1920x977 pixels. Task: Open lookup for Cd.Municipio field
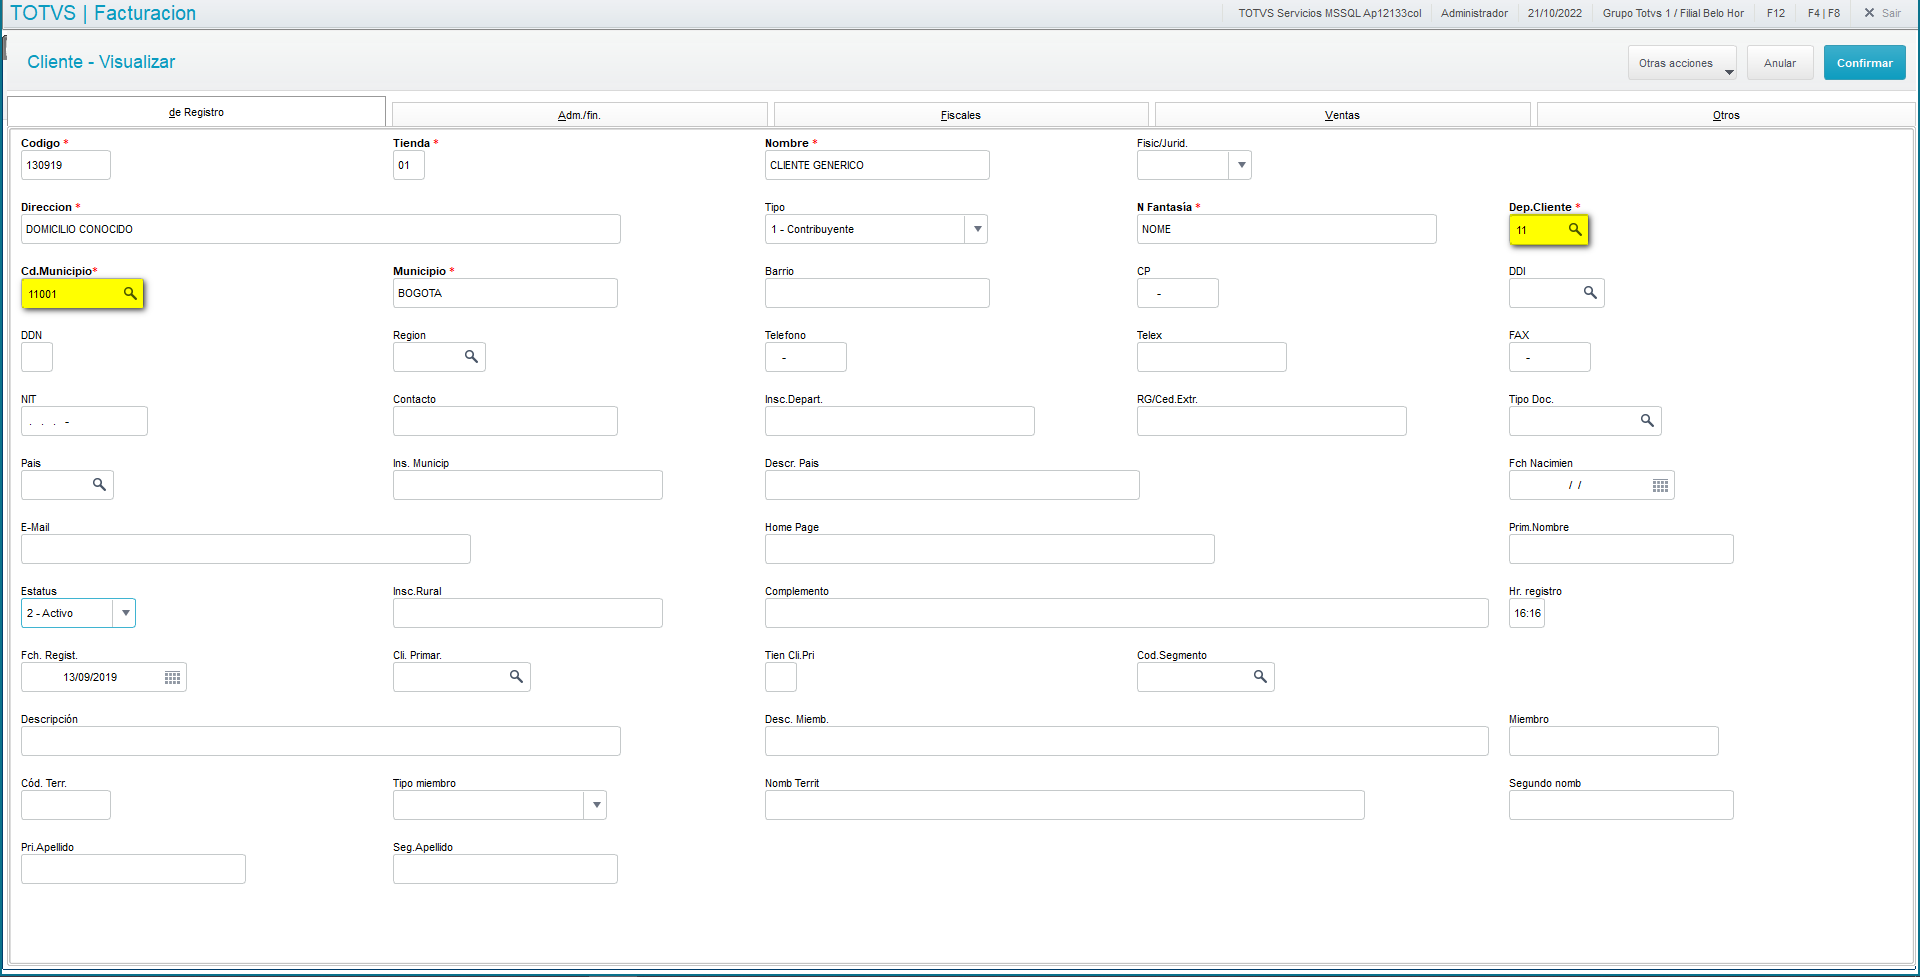tap(130, 293)
